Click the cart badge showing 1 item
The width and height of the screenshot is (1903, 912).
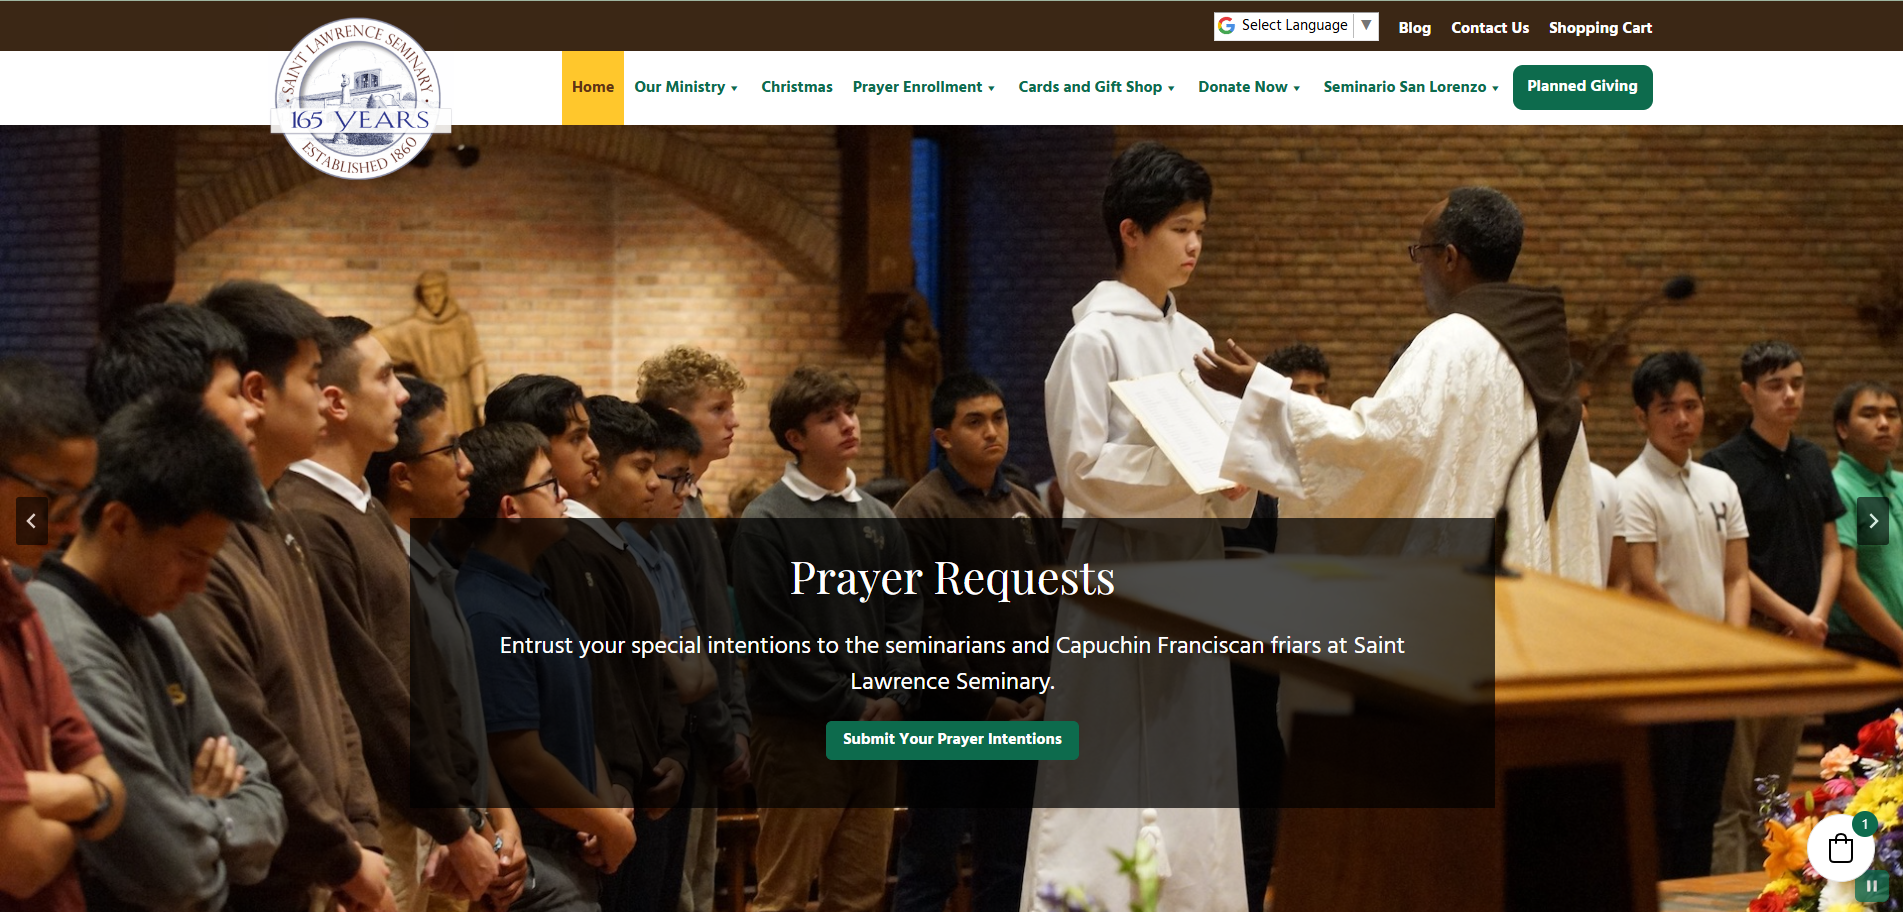[1864, 824]
